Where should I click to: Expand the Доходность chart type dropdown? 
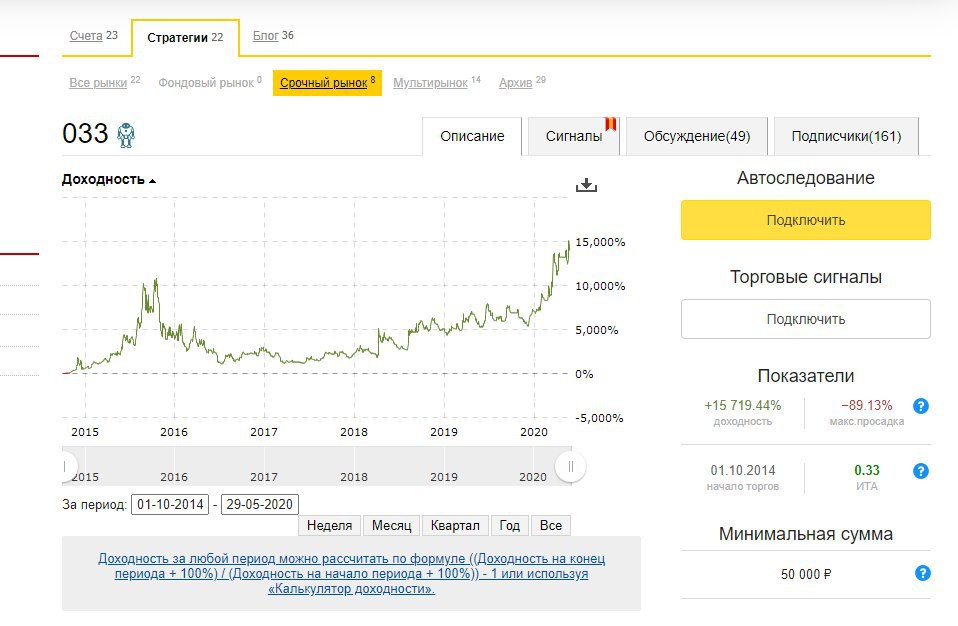click(109, 180)
